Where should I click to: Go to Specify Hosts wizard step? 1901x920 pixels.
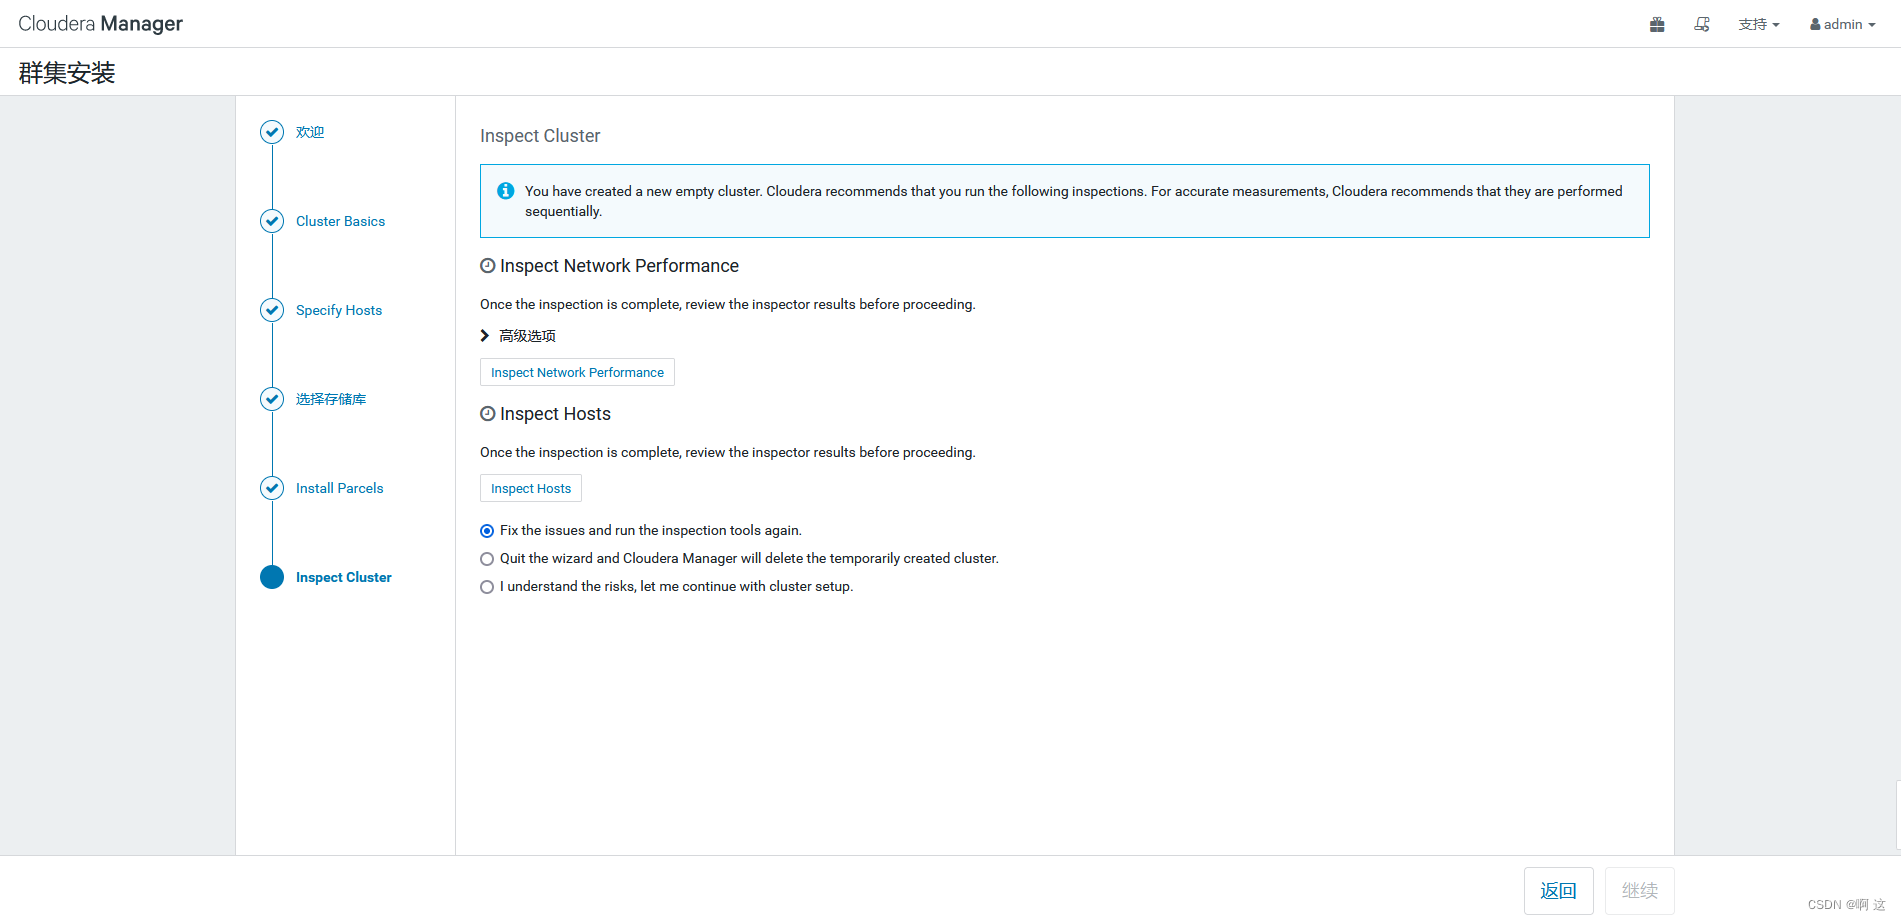click(x=339, y=310)
